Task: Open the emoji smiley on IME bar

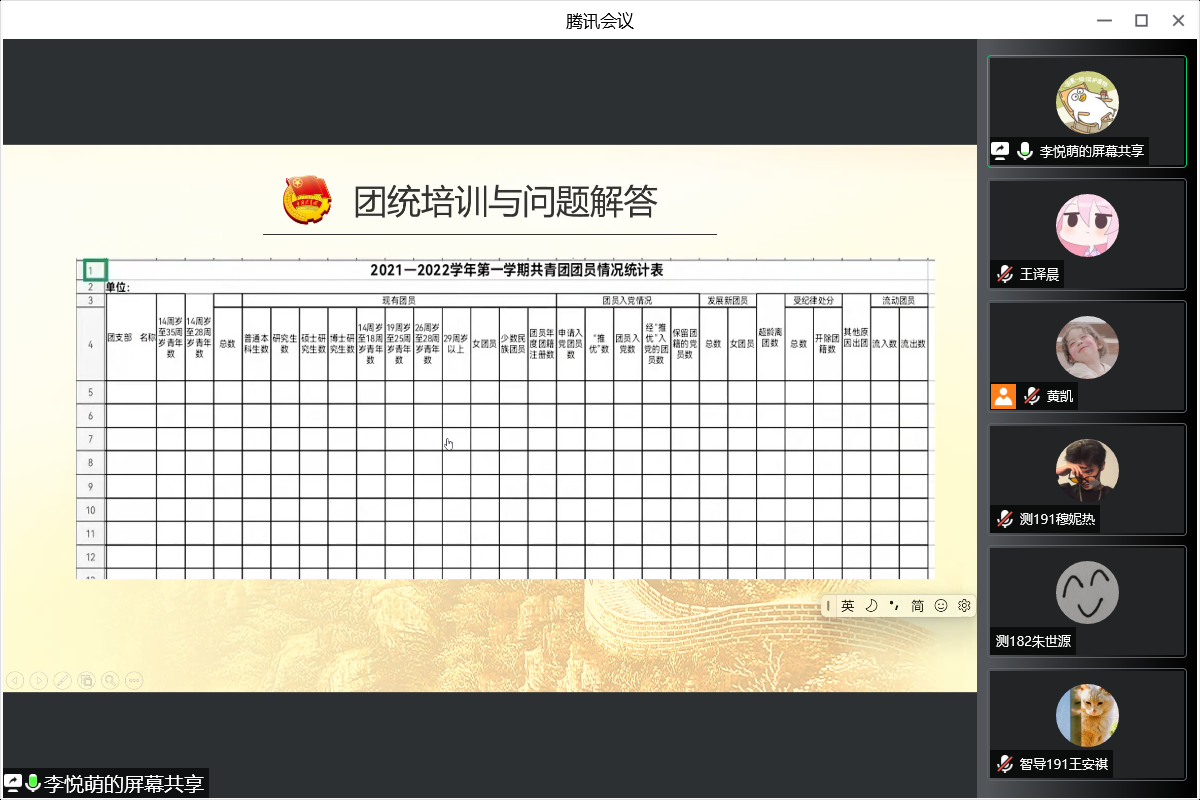Action: point(941,605)
